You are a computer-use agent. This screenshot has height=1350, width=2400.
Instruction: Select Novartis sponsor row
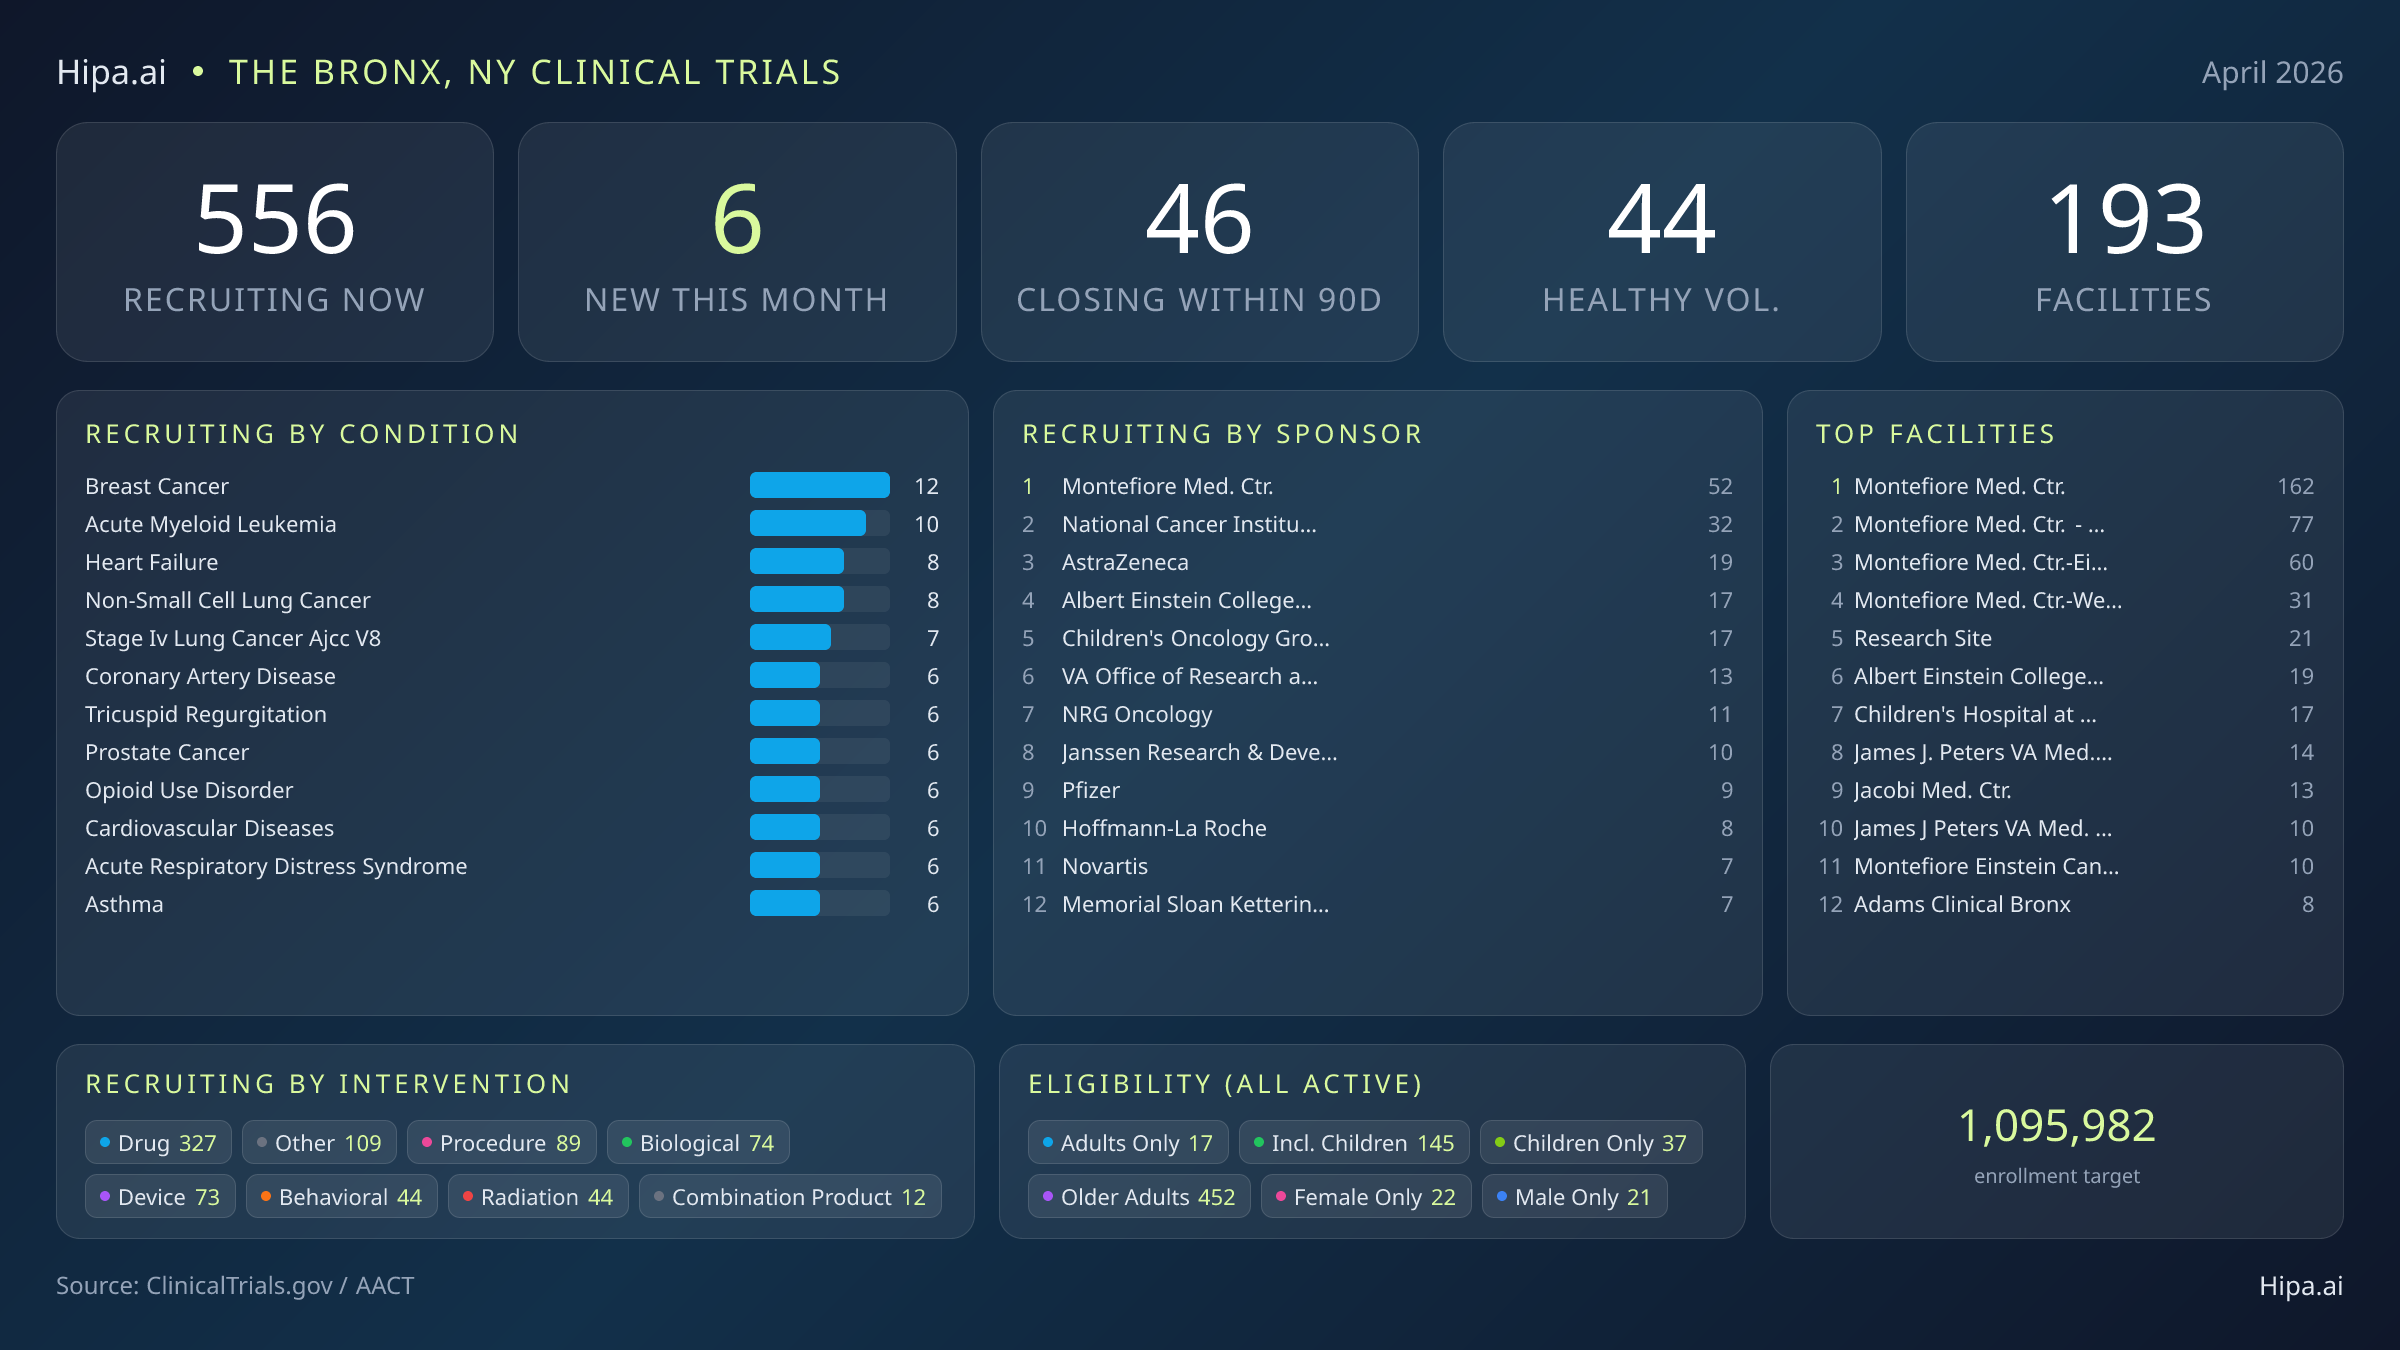pos(1377,866)
